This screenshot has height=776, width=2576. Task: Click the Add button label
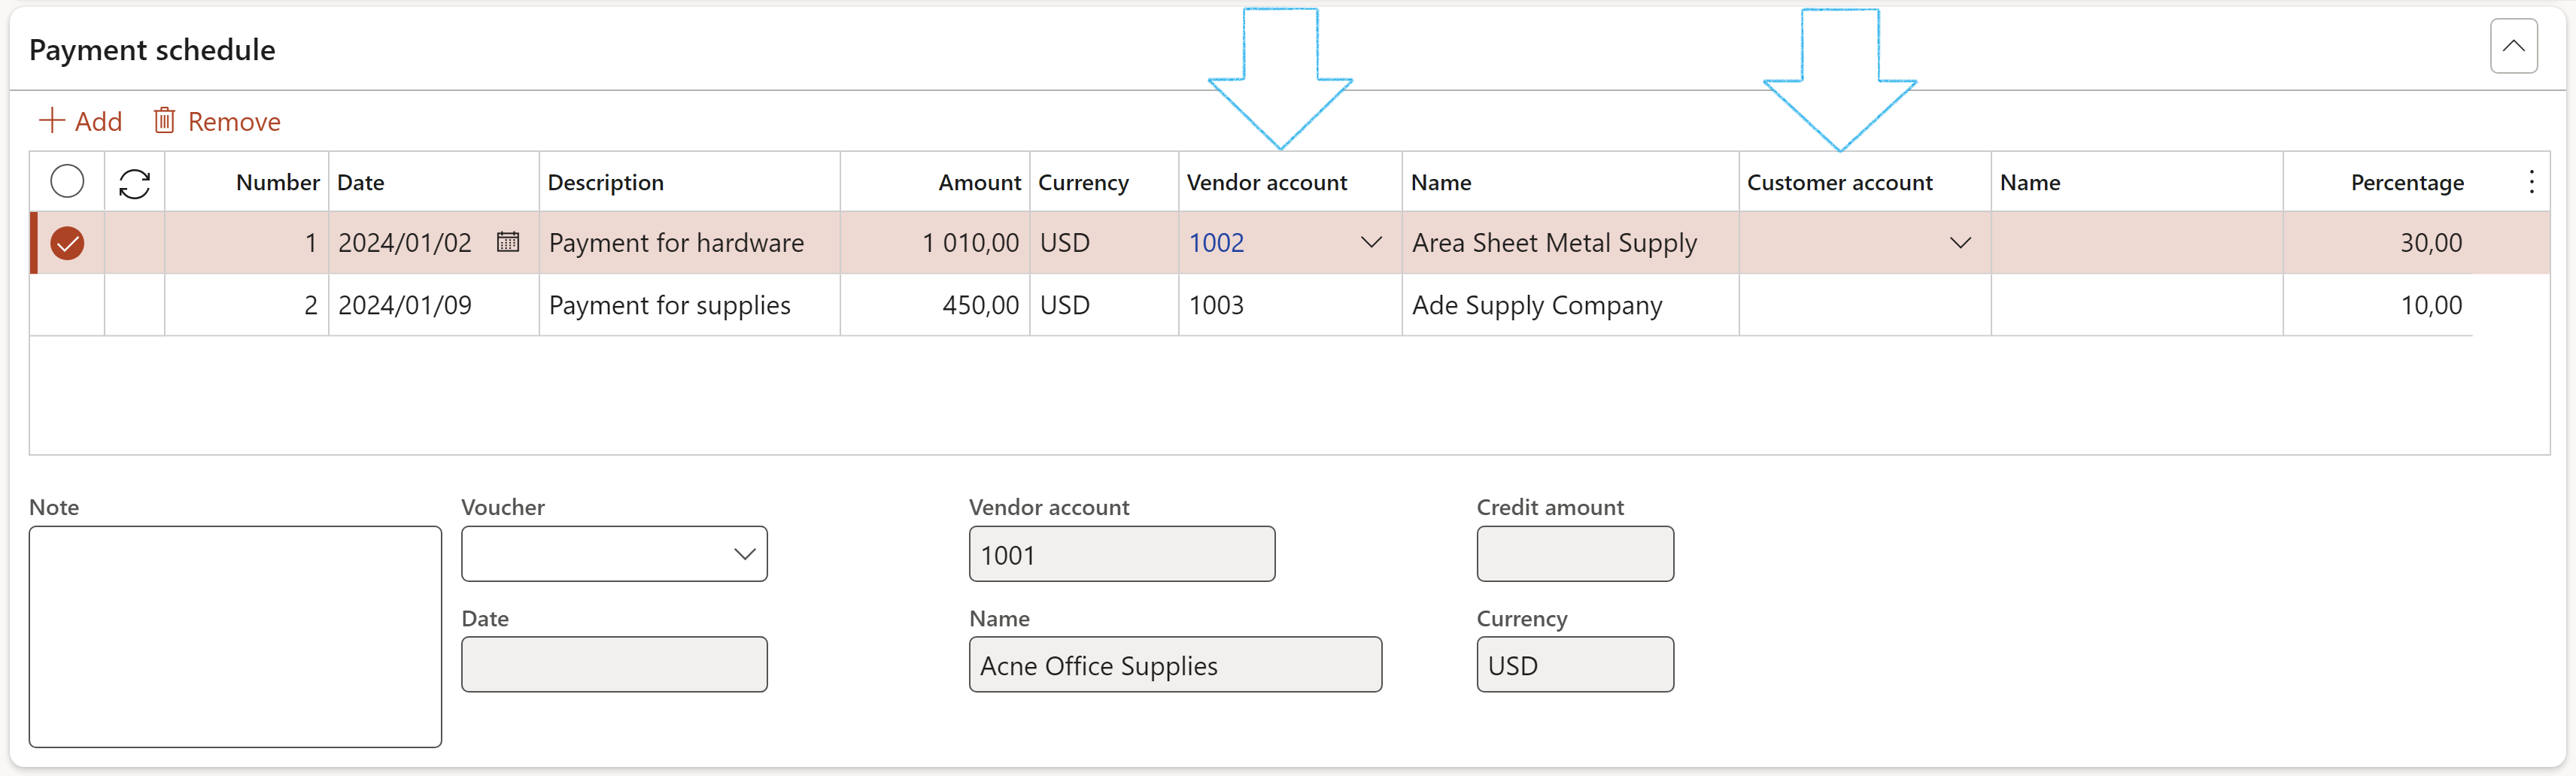pyautogui.click(x=98, y=122)
